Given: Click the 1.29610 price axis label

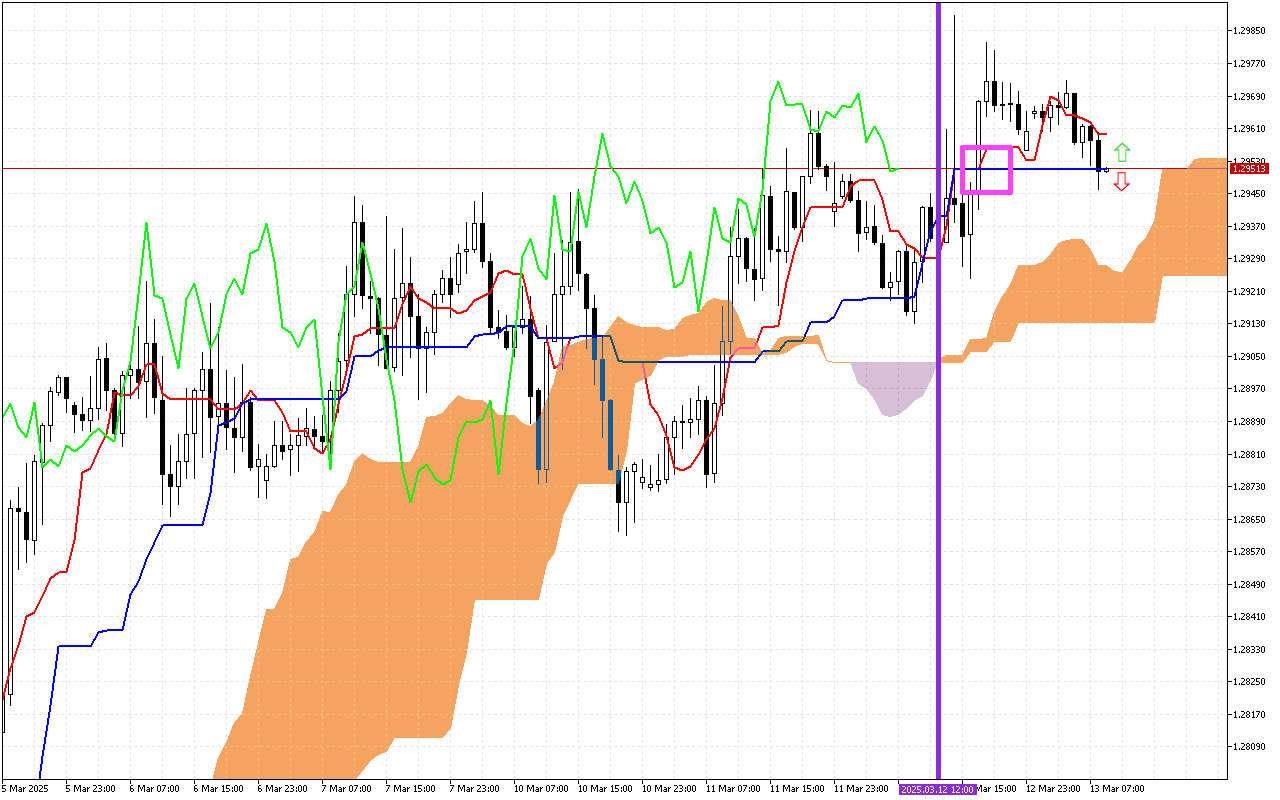Looking at the screenshot, I should click(x=1250, y=129).
